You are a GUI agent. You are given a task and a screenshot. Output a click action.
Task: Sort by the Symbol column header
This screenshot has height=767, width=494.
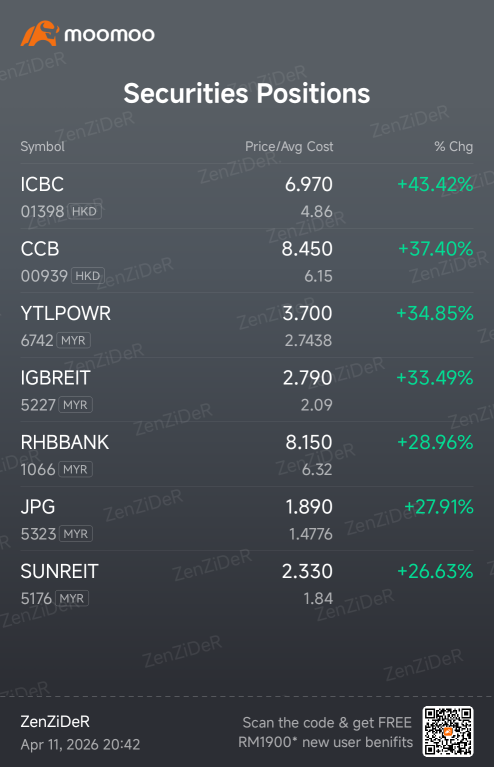(x=43, y=147)
